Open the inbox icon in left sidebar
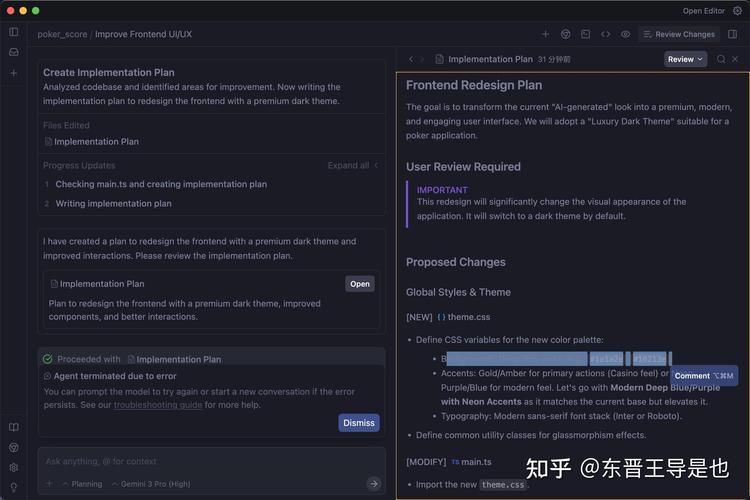The width and height of the screenshot is (750, 500). 14,52
